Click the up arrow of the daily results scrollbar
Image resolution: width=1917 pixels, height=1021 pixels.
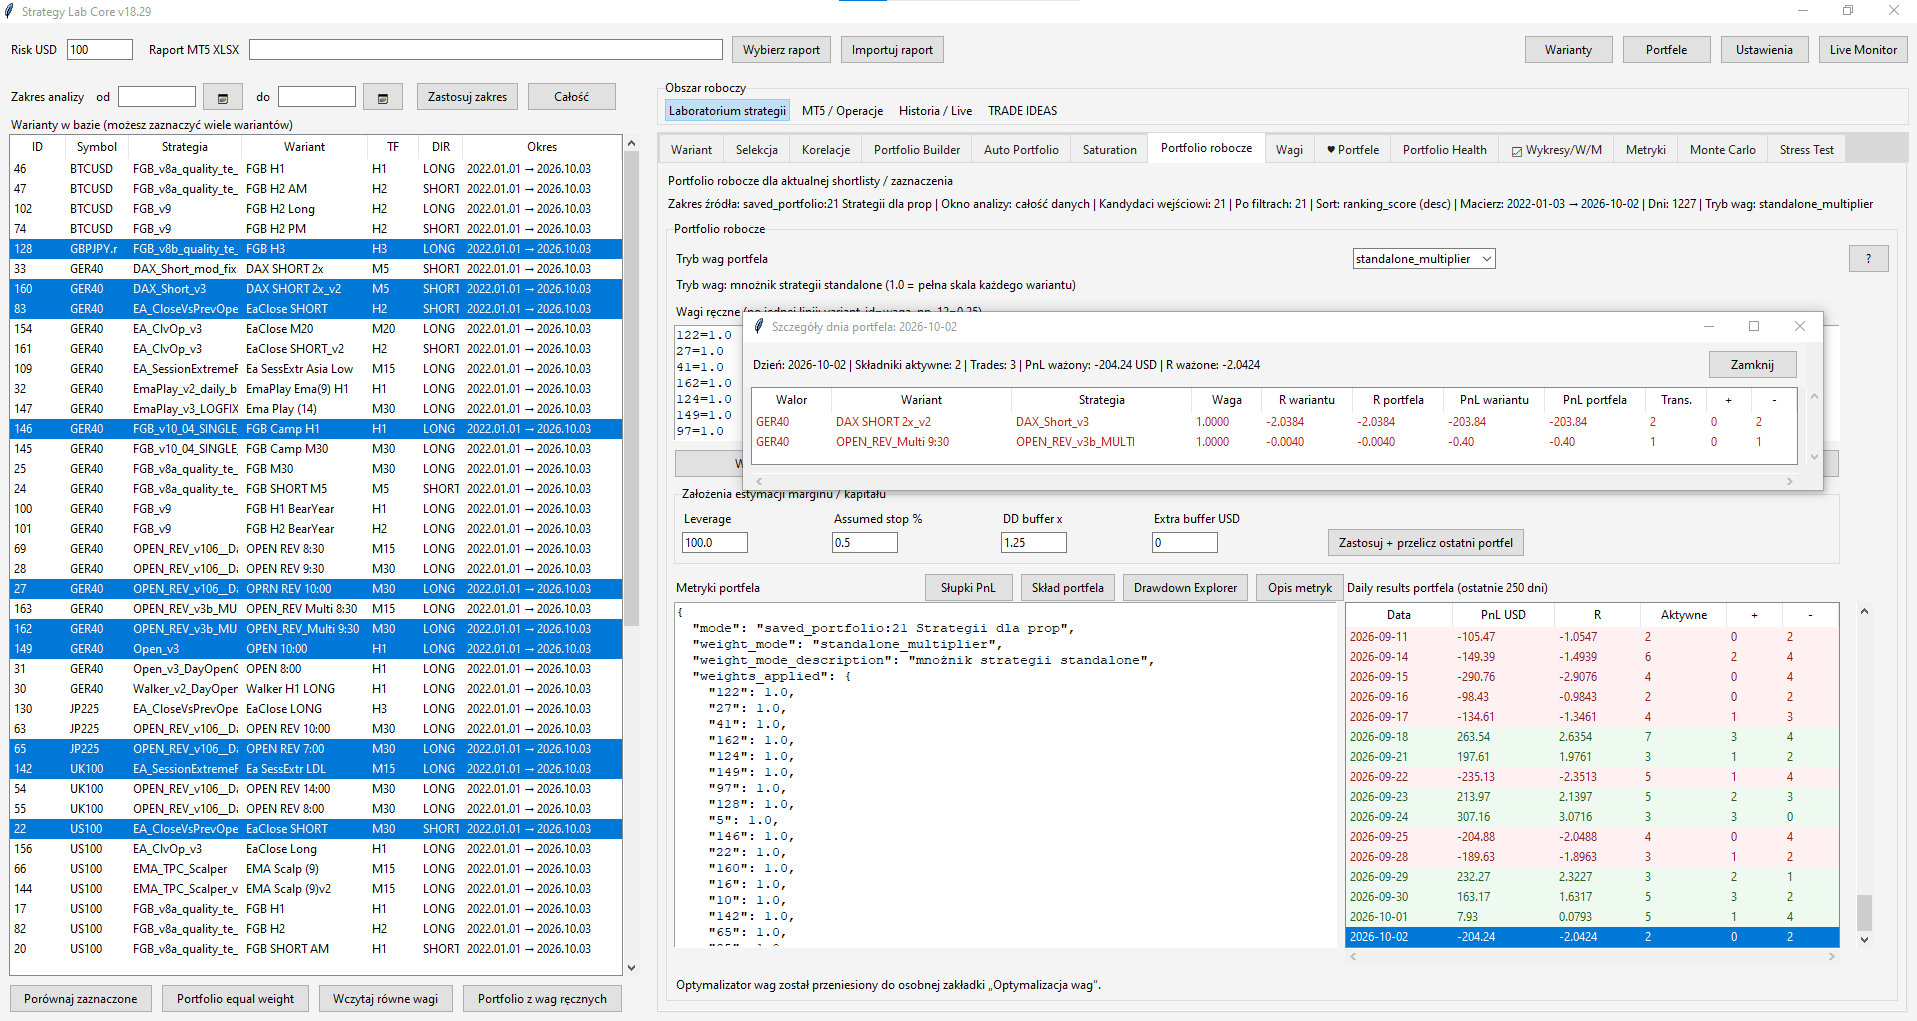click(x=1864, y=611)
